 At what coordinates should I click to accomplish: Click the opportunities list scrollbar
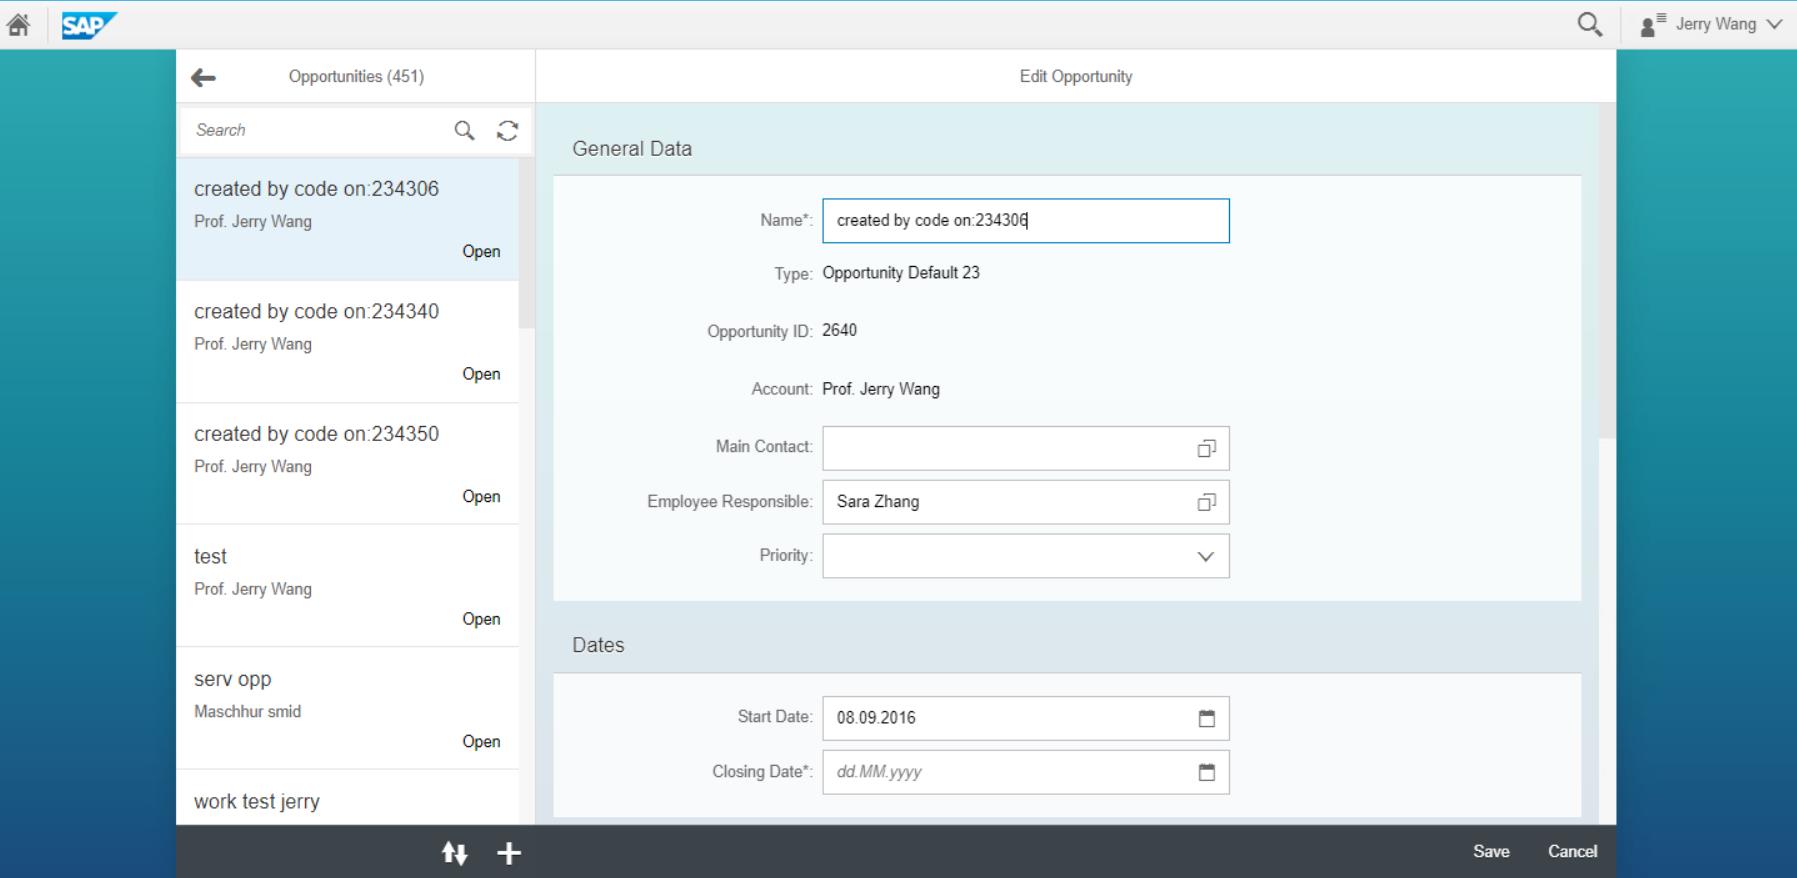click(527, 243)
